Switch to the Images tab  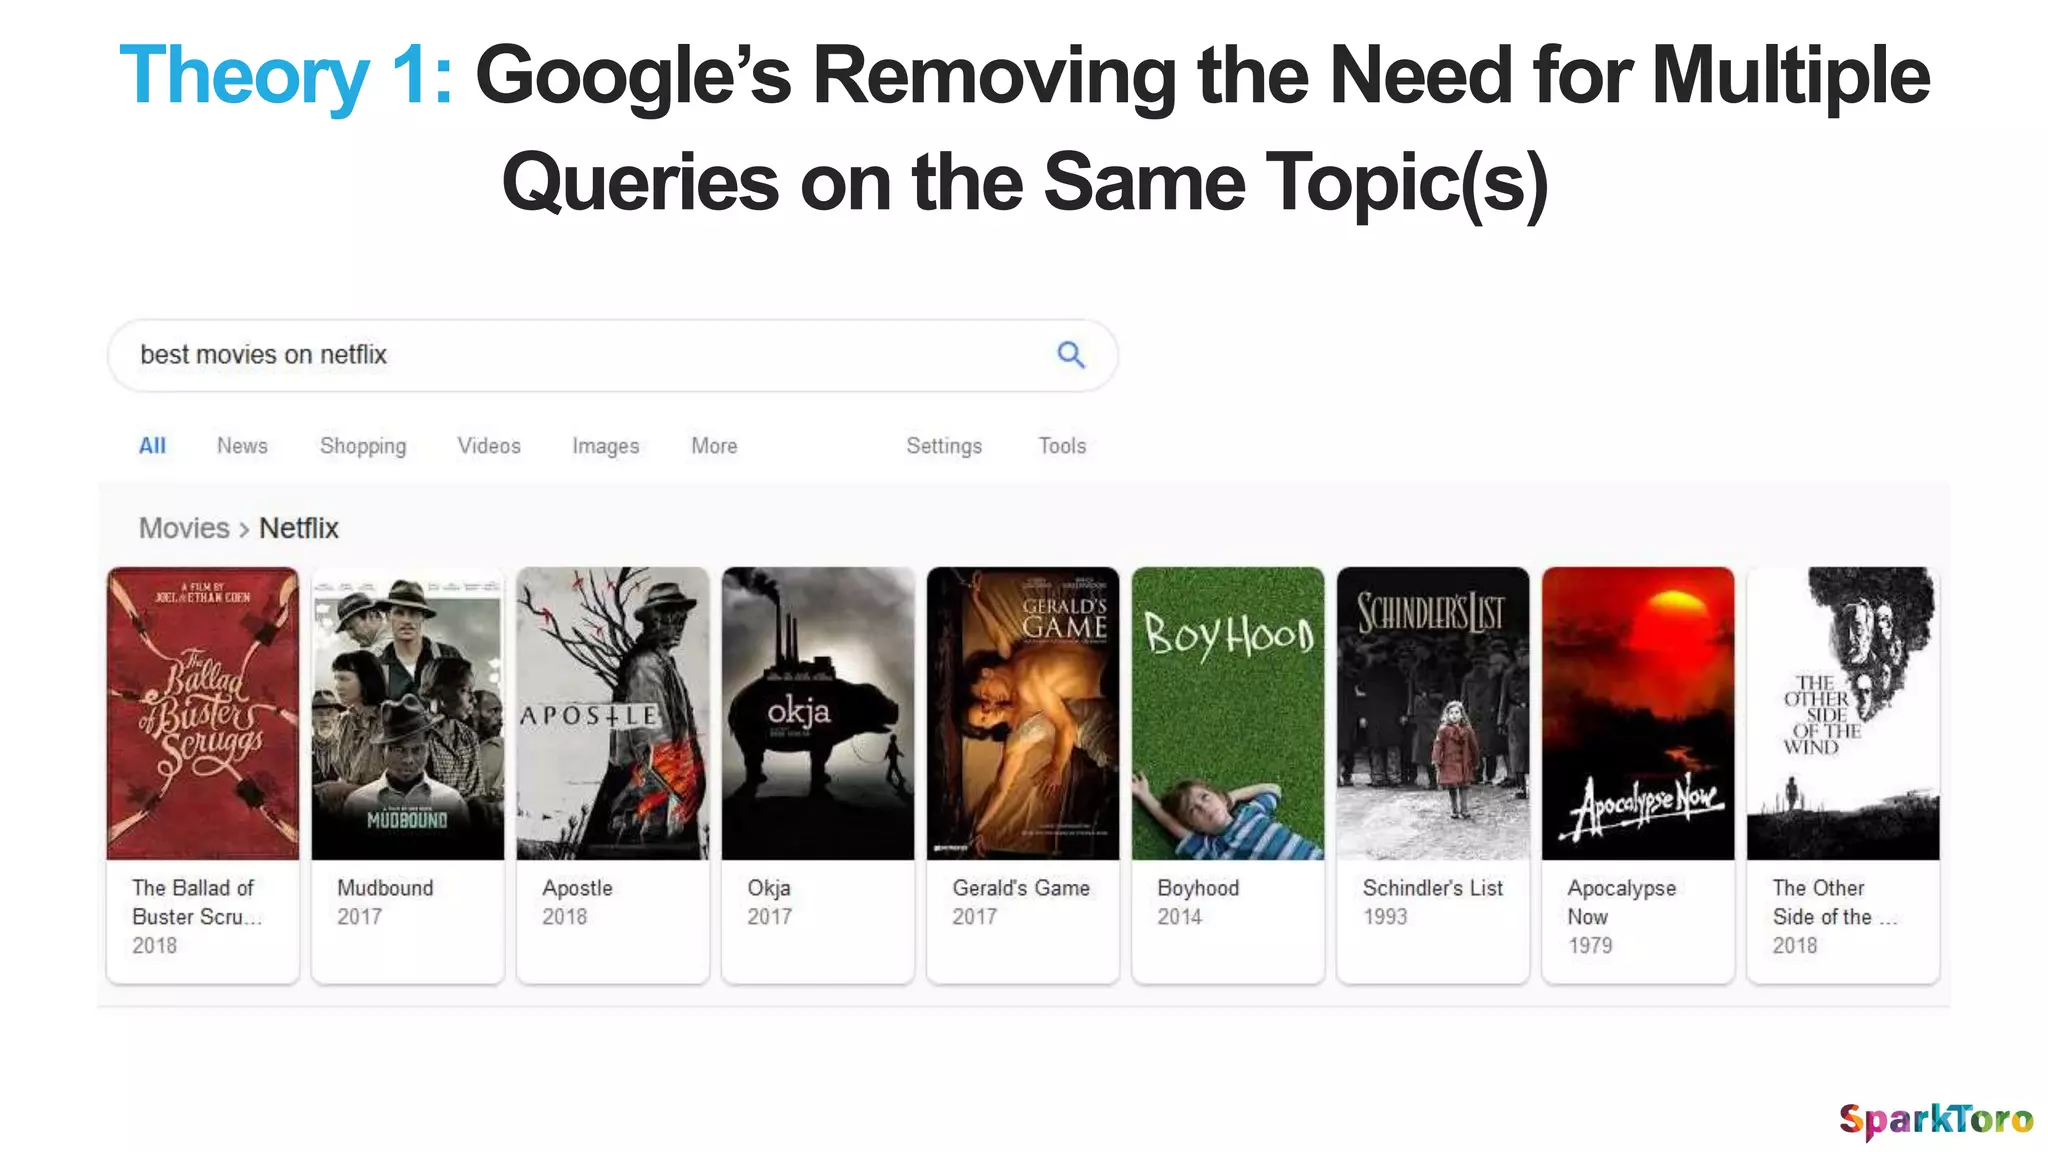coord(605,446)
